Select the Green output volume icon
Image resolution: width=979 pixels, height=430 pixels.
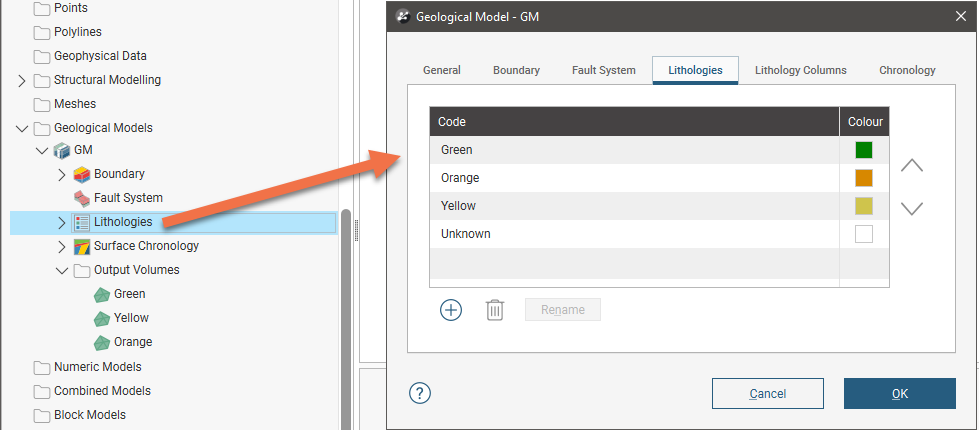point(102,294)
